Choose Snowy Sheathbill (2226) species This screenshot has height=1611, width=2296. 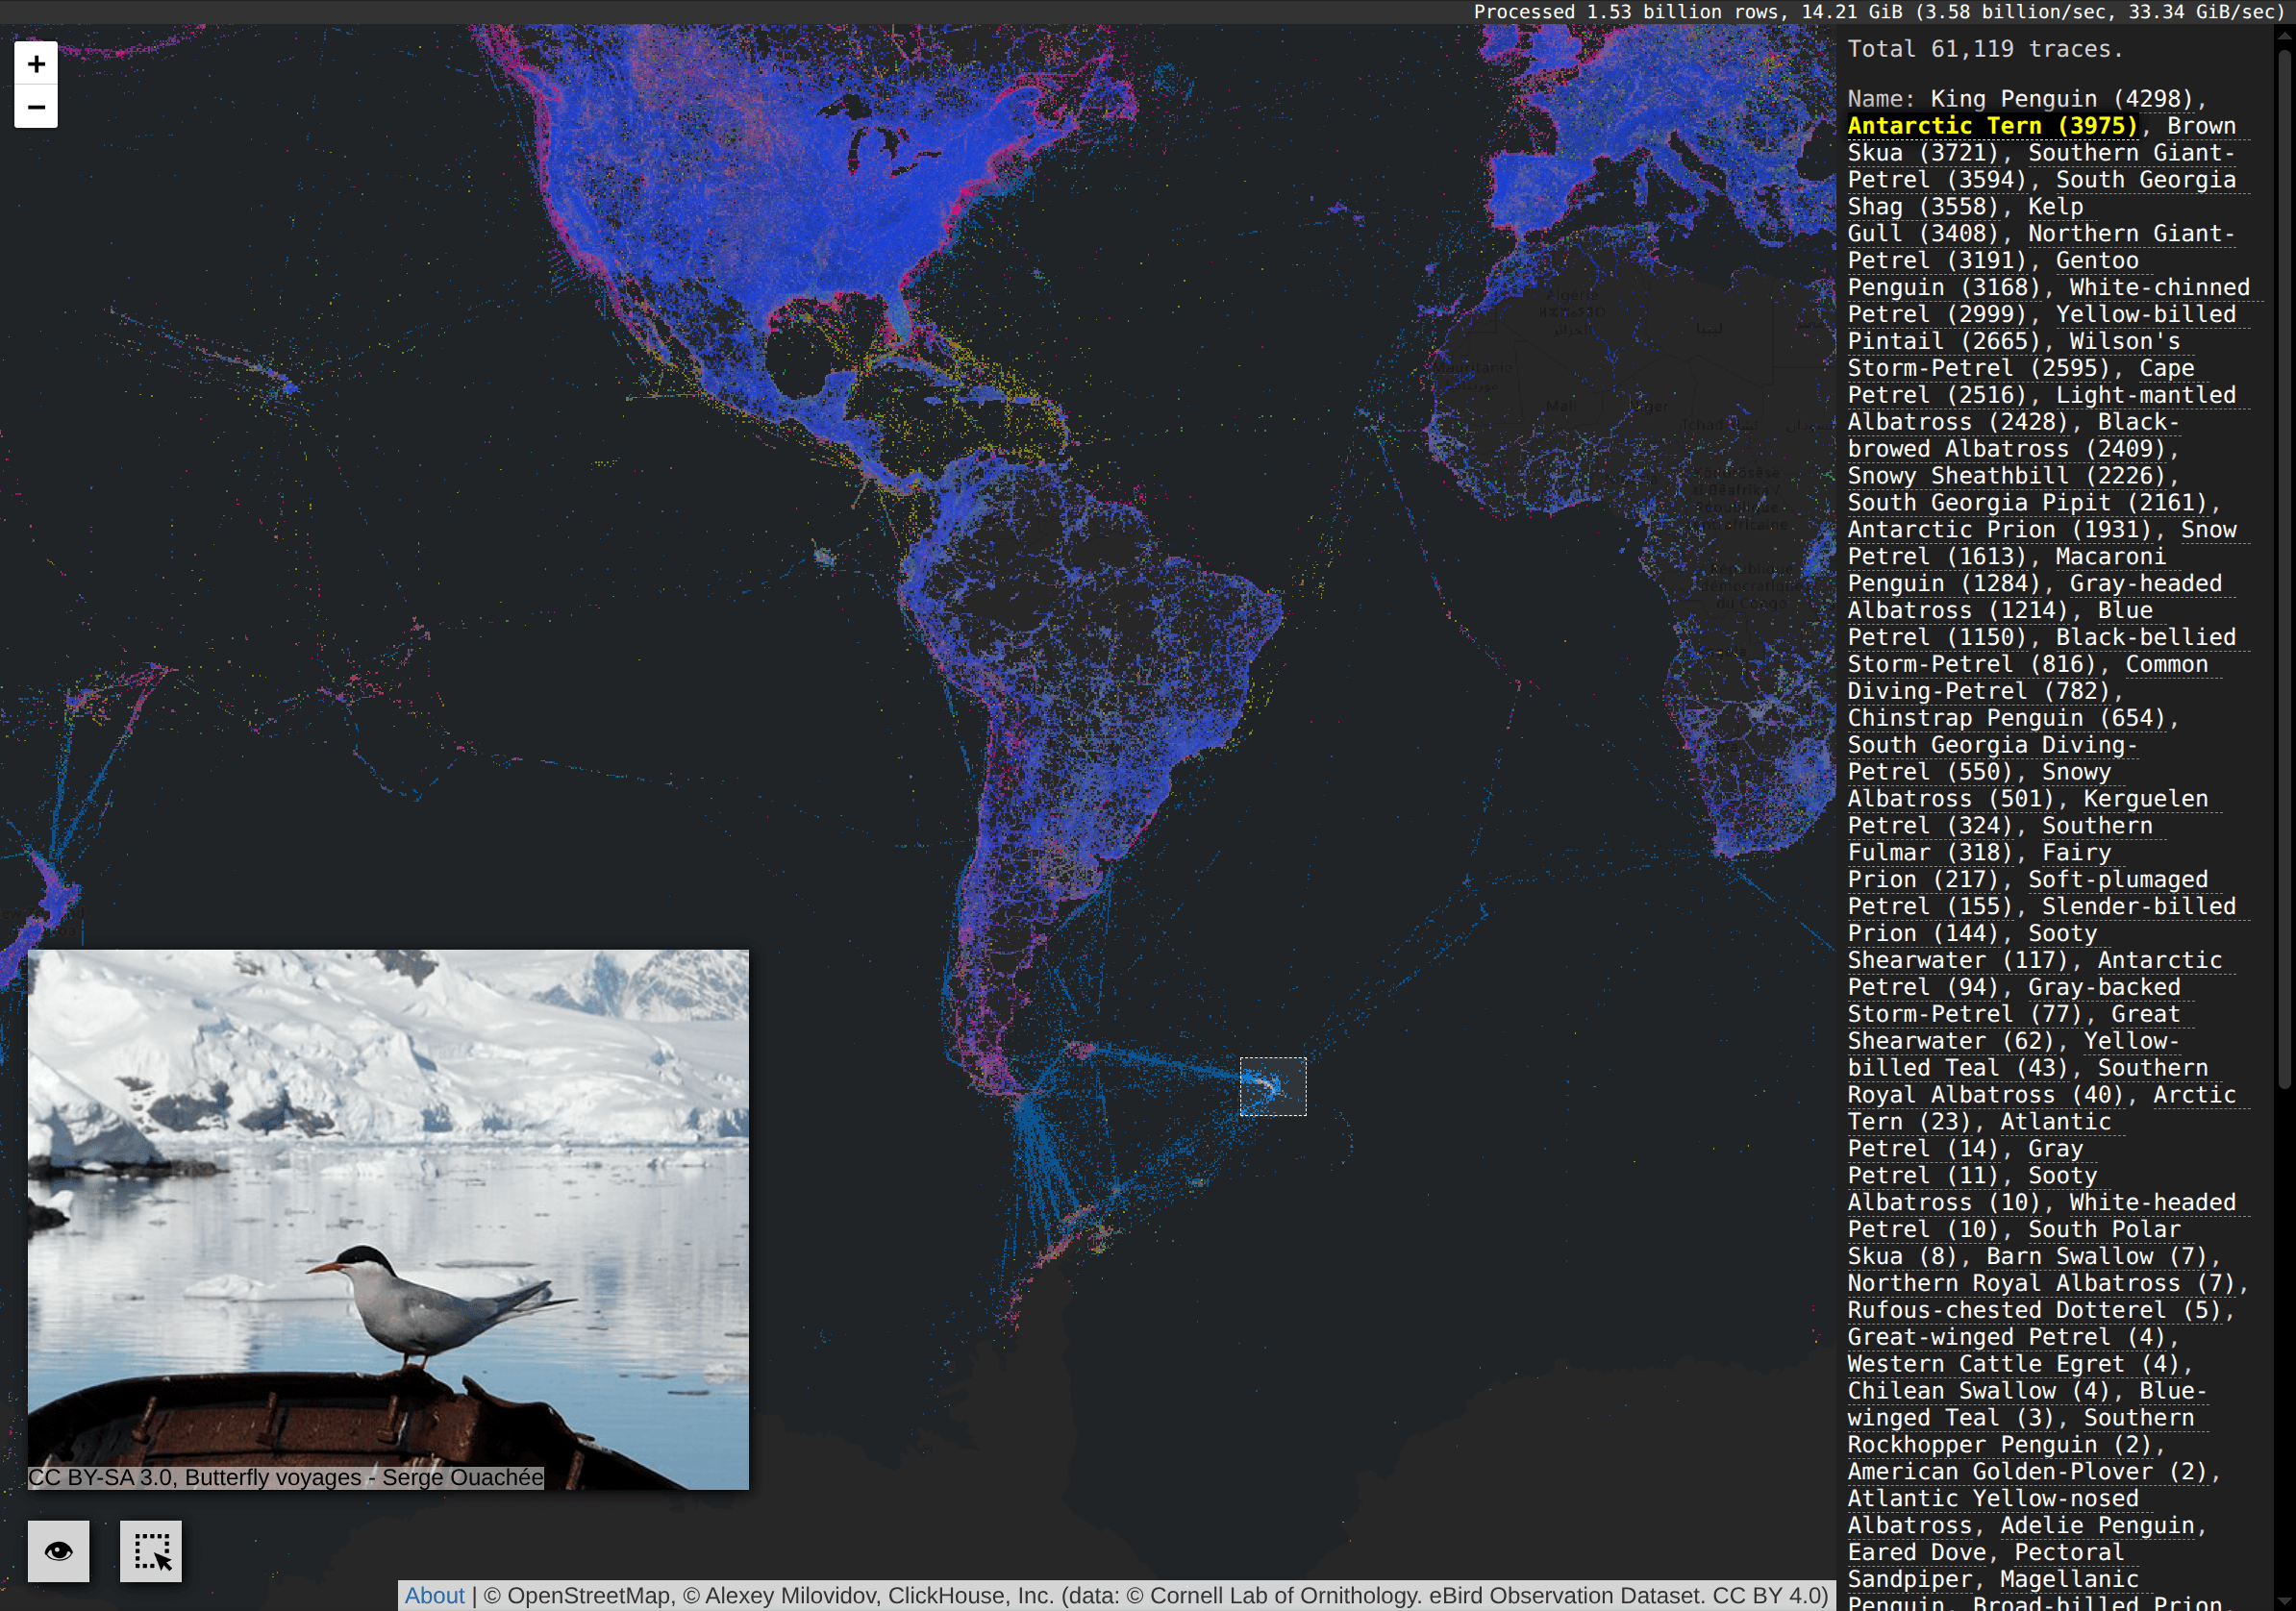pyautogui.click(x=2005, y=476)
